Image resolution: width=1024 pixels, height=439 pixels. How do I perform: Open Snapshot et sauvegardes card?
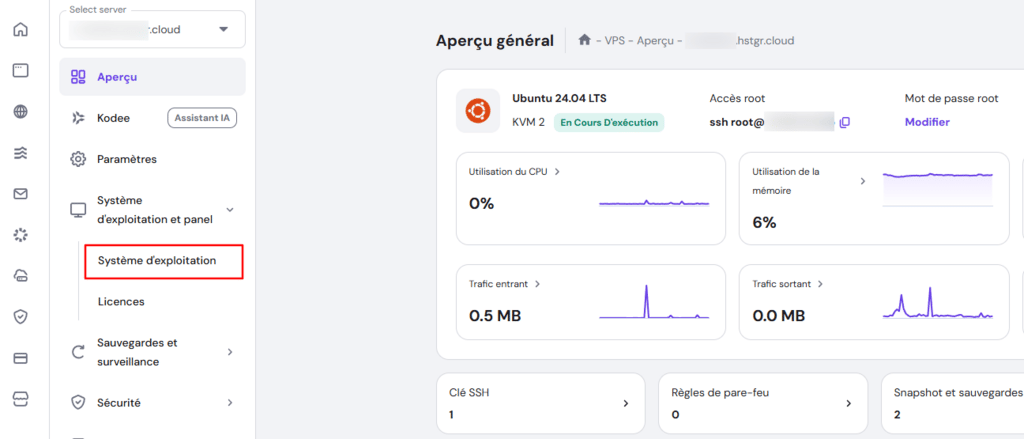pyautogui.click(x=952, y=403)
